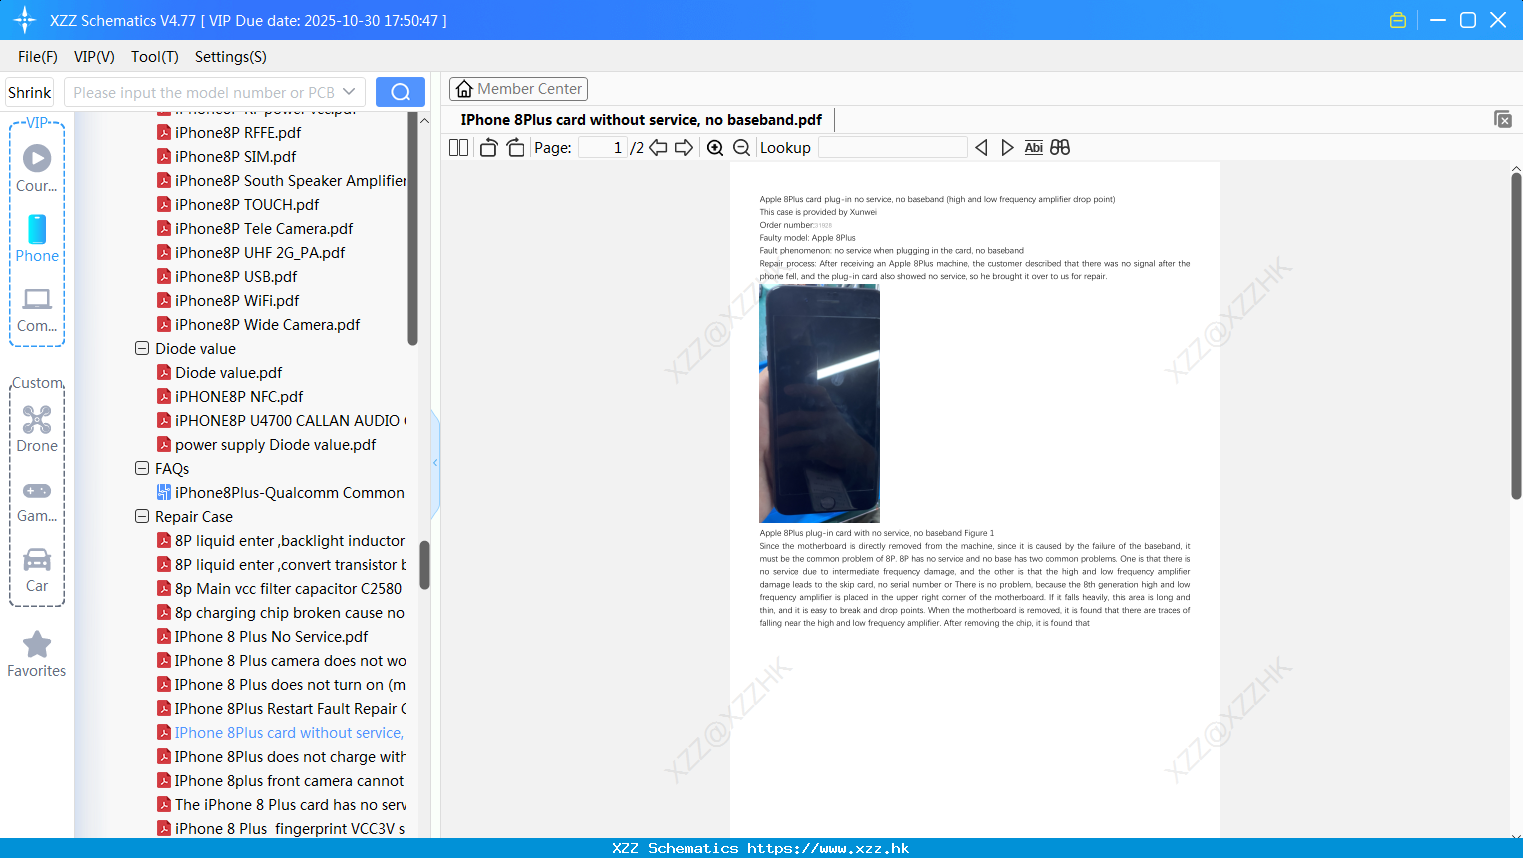Open XZZ website link in status bar
Screen dimensions: 1523x858
pos(828,848)
